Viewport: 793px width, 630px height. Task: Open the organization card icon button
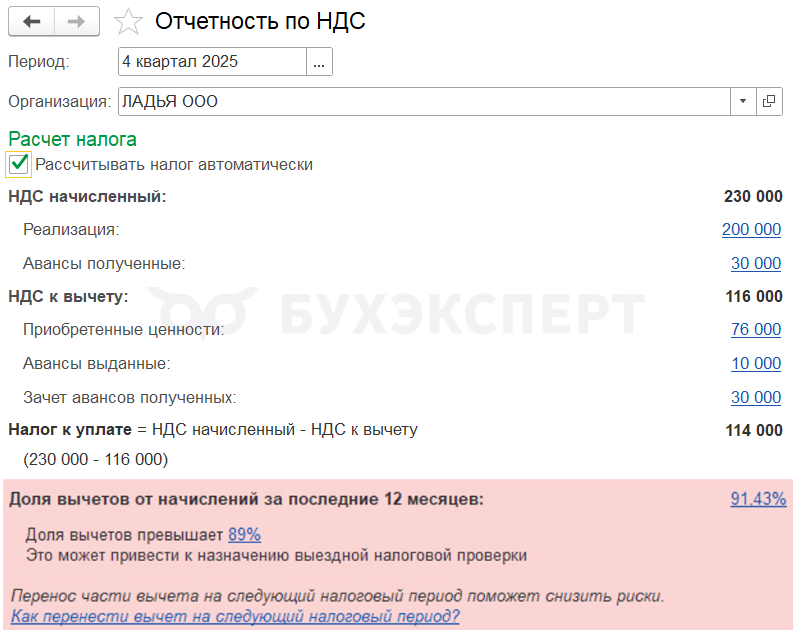(x=769, y=101)
